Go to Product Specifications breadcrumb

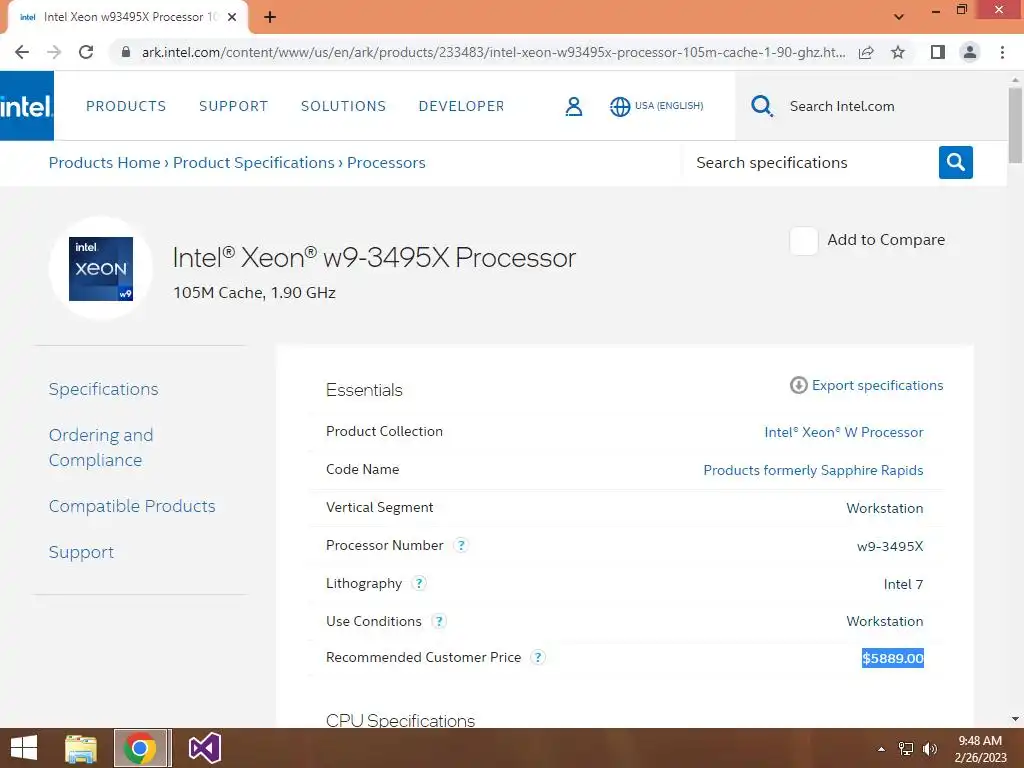coord(253,163)
